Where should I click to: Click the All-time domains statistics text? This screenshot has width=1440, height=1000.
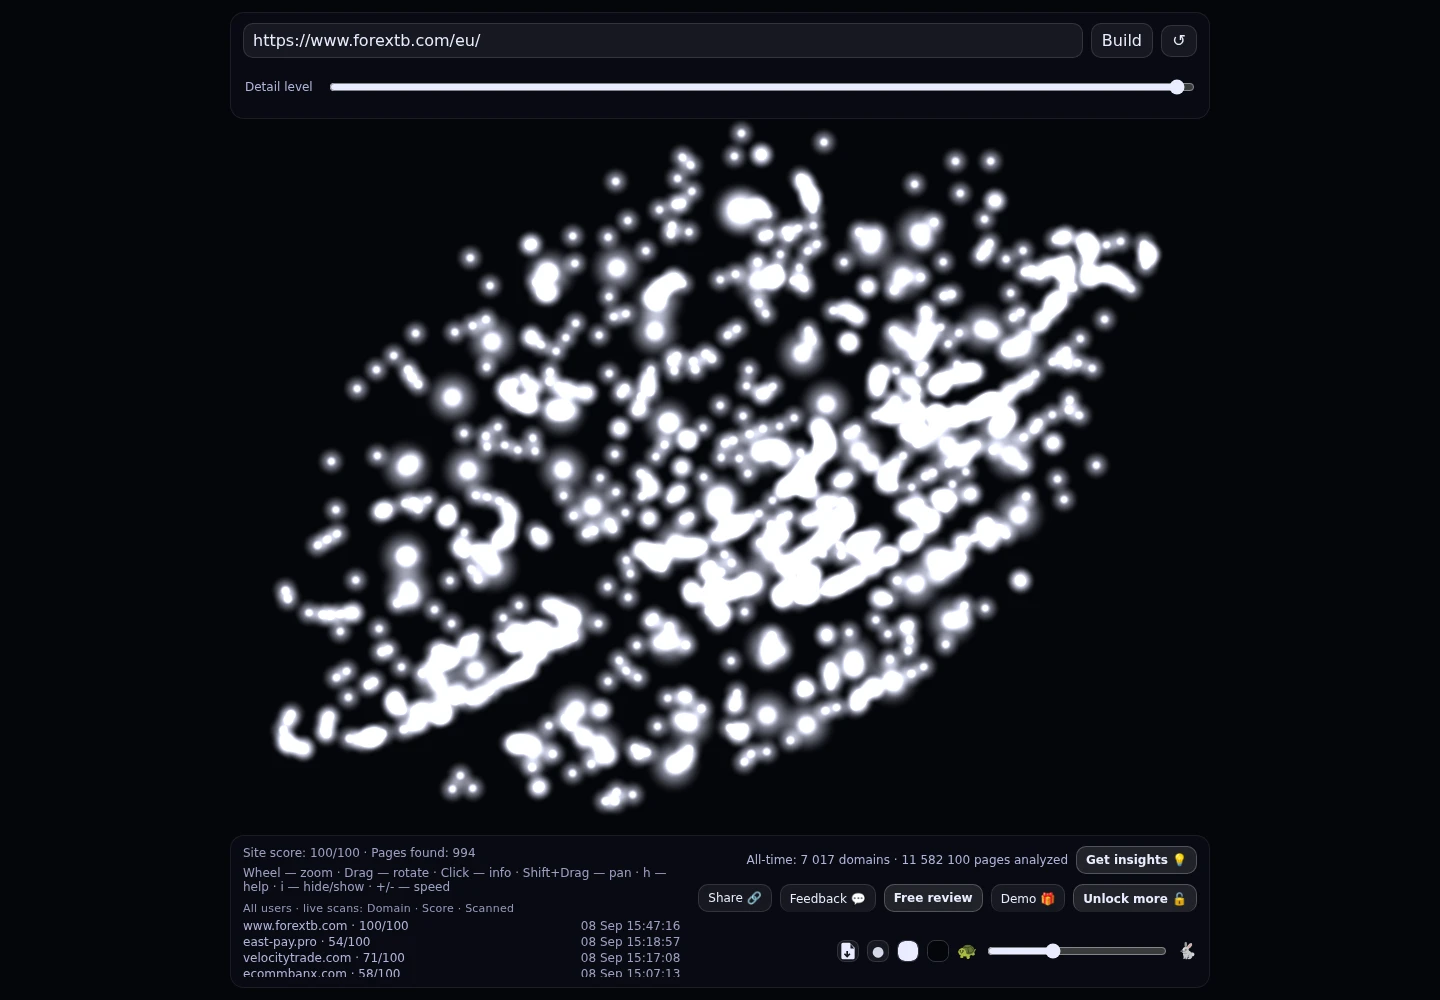tap(907, 860)
